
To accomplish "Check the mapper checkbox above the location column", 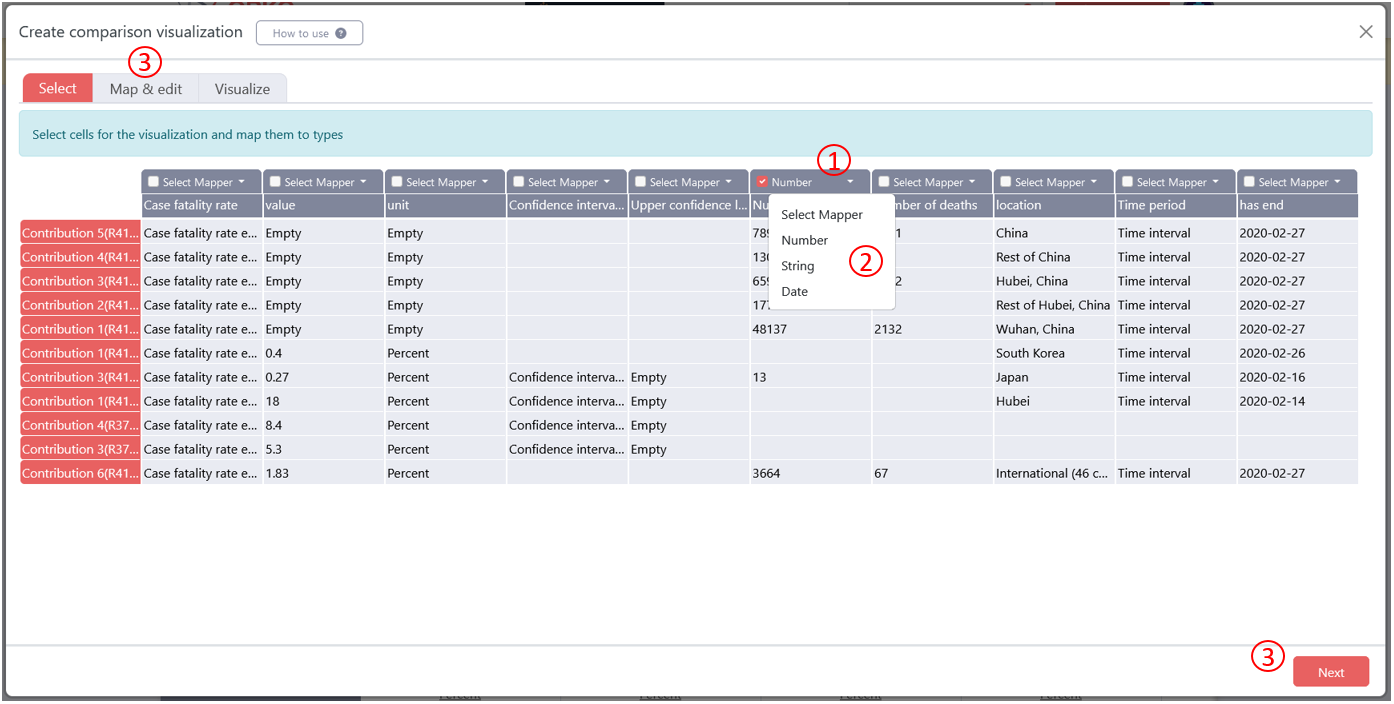I will (1005, 182).
